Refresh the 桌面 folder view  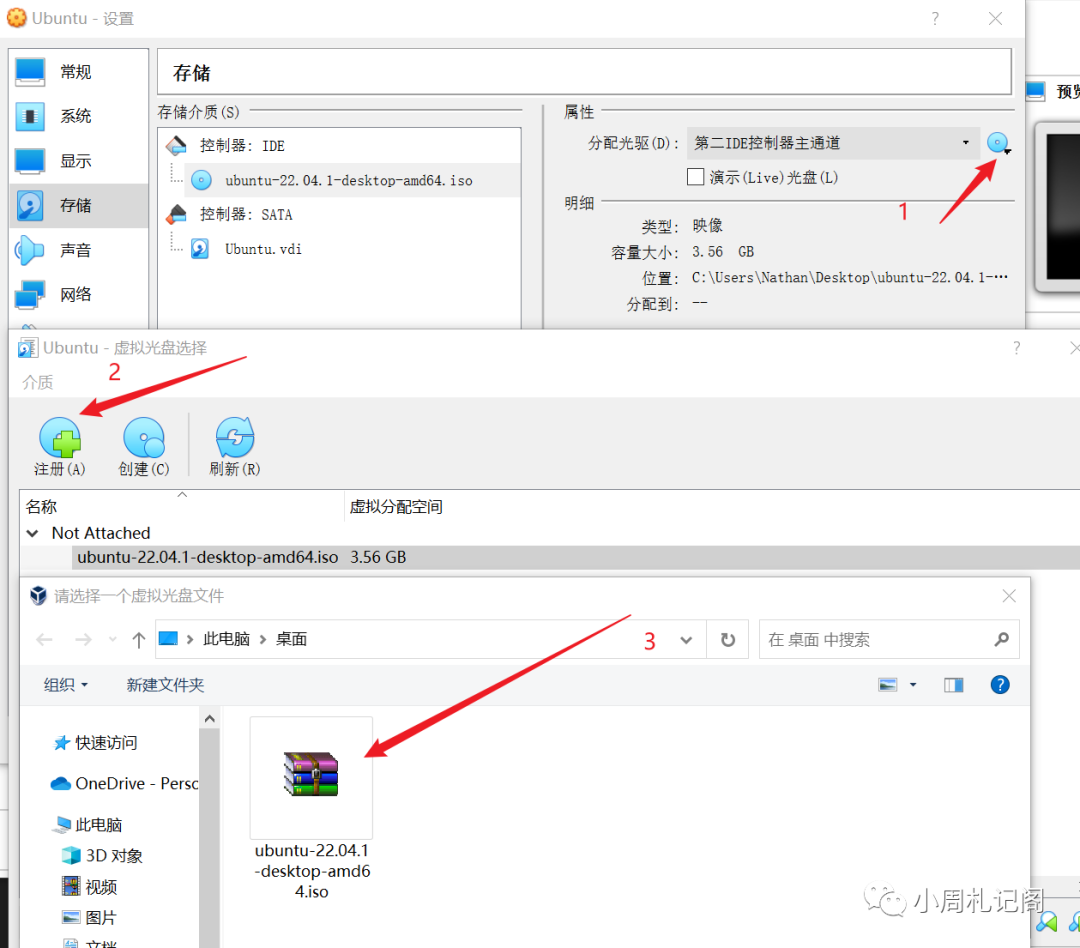click(728, 640)
